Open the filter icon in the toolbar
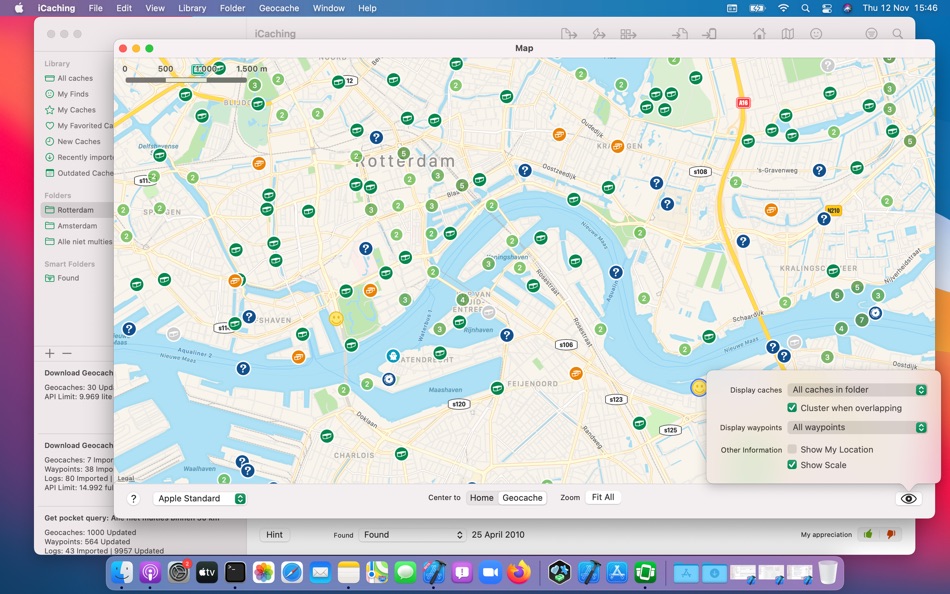The image size is (950, 594). coord(871,33)
